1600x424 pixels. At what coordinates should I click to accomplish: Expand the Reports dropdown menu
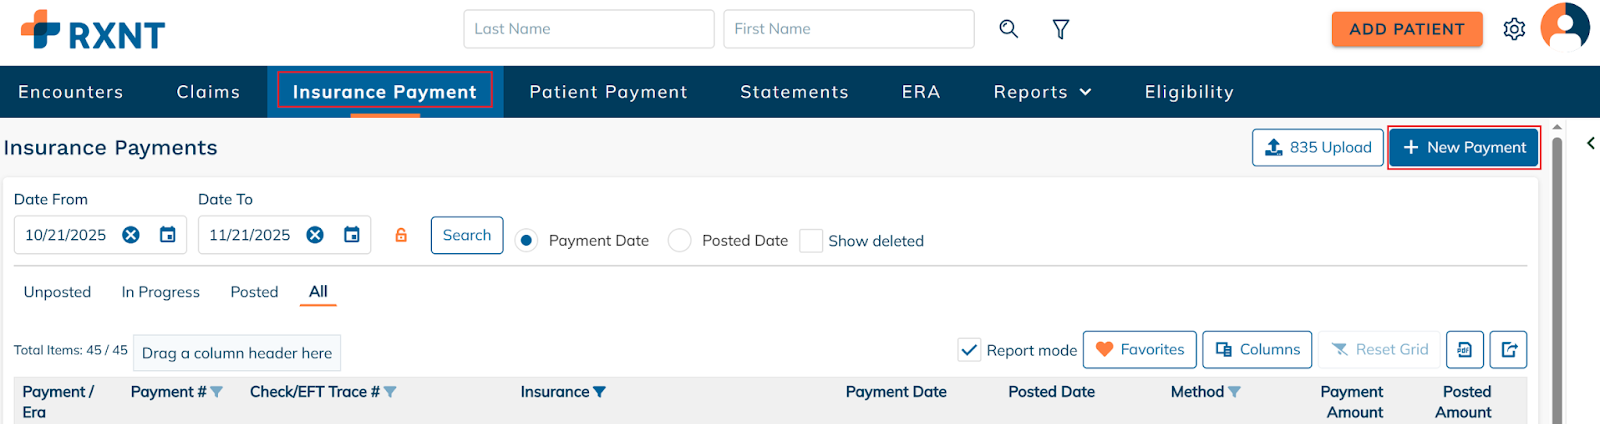point(1042,92)
